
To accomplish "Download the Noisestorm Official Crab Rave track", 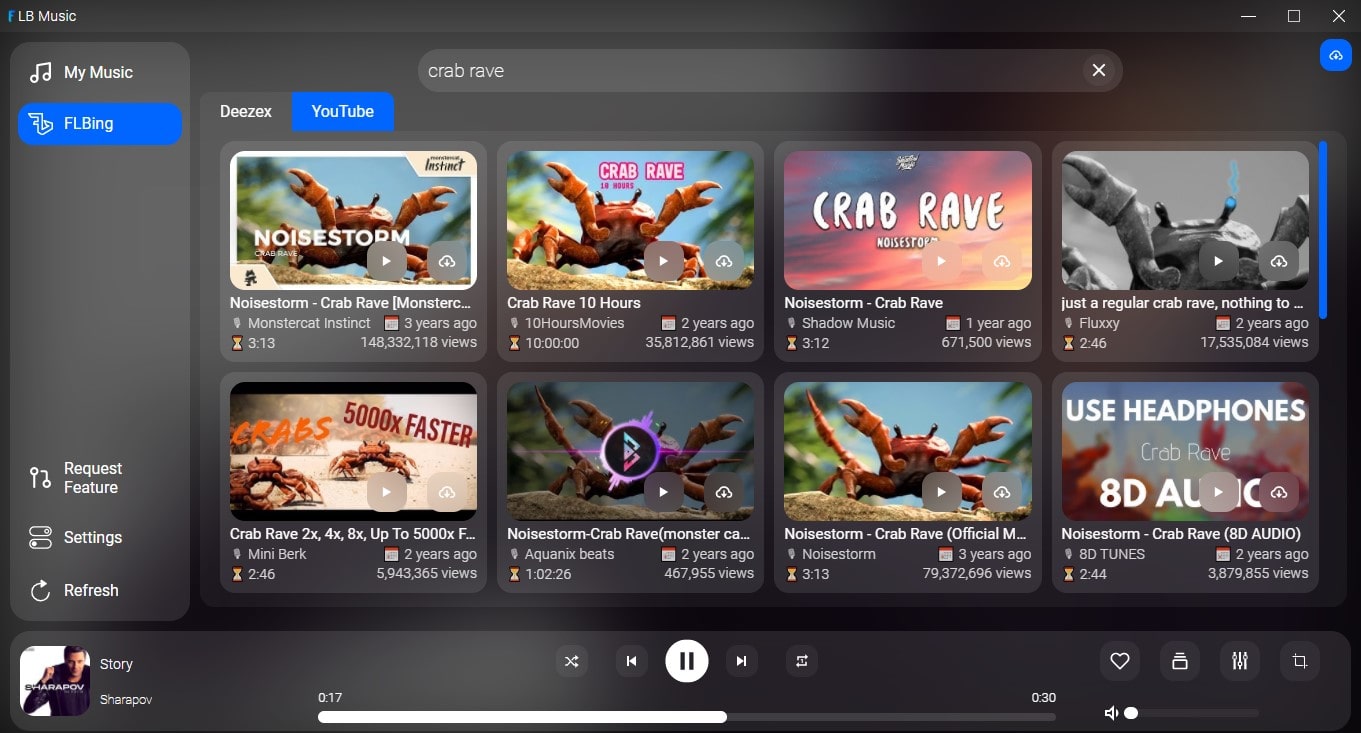I will (1001, 492).
